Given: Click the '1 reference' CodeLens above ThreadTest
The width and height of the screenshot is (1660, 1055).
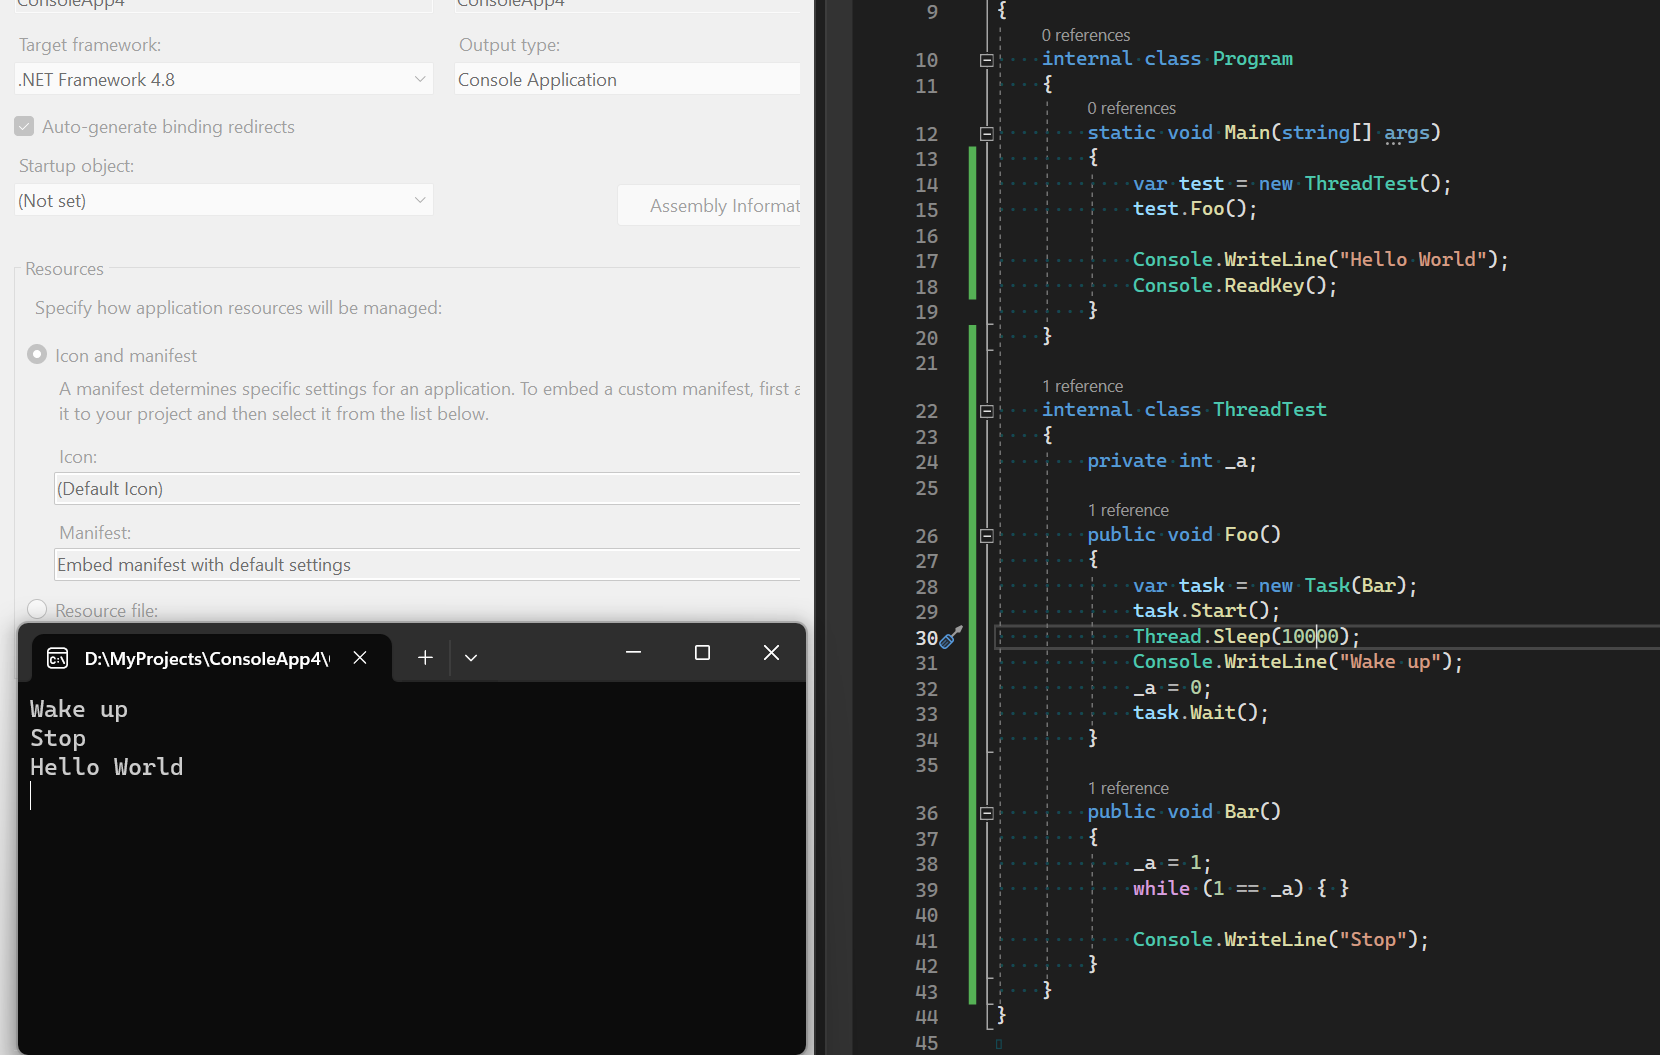Looking at the screenshot, I should 1082,386.
